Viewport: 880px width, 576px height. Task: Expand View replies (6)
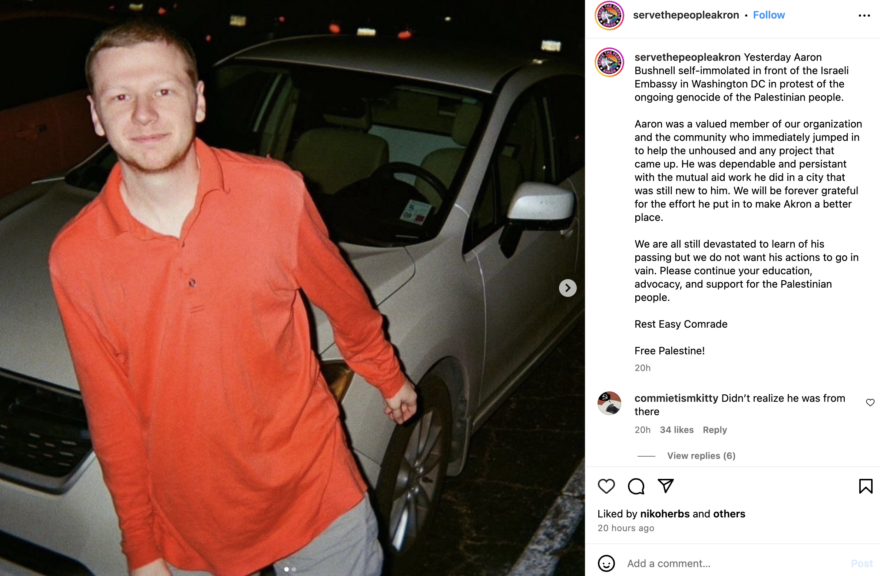tap(701, 456)
